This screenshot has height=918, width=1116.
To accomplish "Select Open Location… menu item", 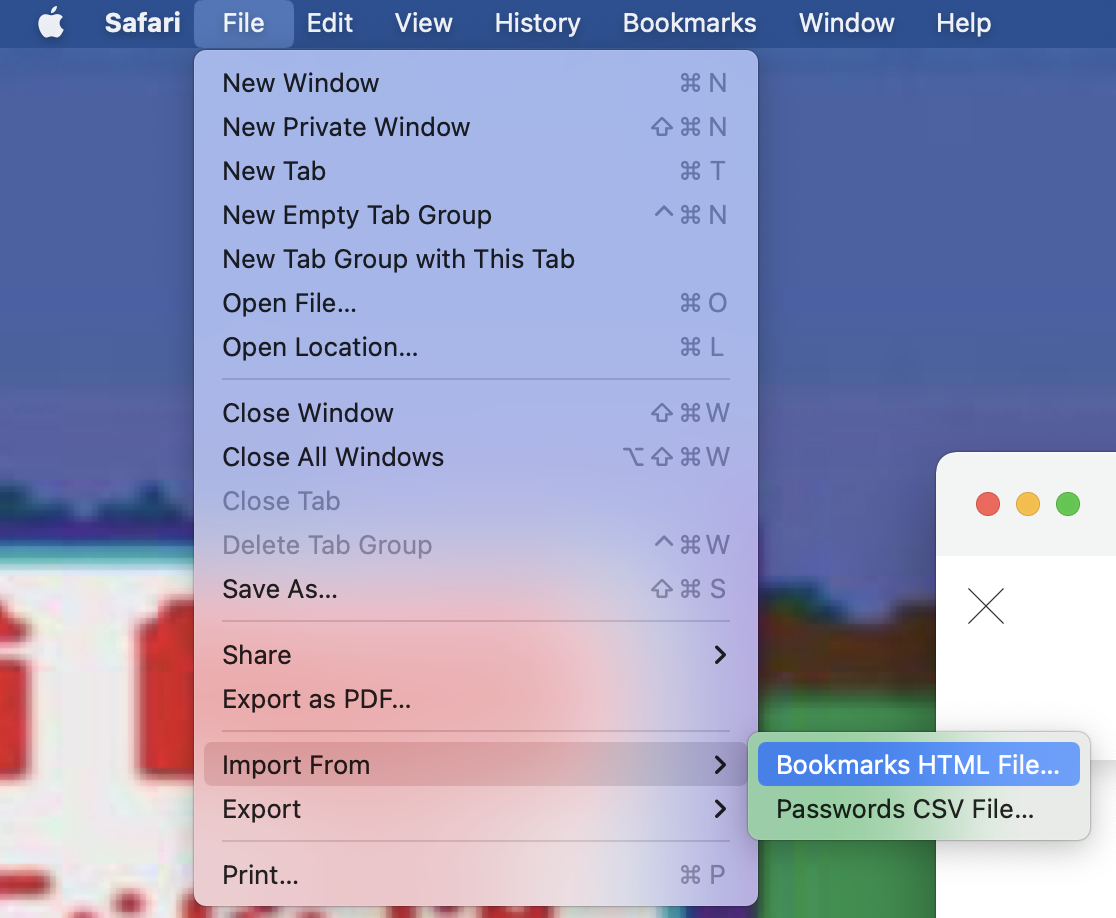I will [475, 348].
